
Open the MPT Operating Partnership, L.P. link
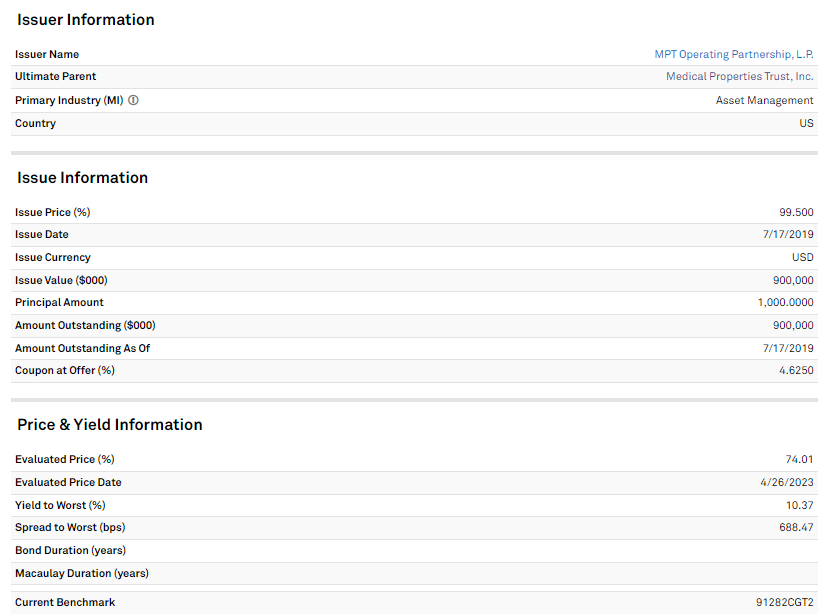[x=734, y=54]
